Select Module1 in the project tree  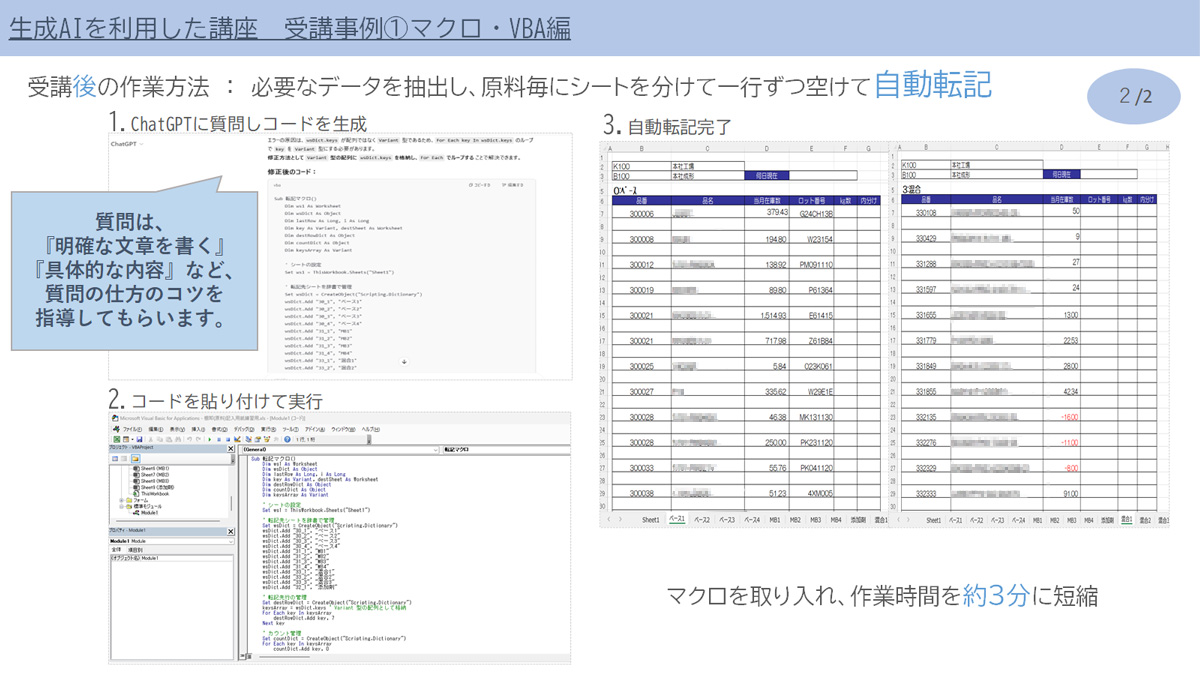tap(148, 512)
